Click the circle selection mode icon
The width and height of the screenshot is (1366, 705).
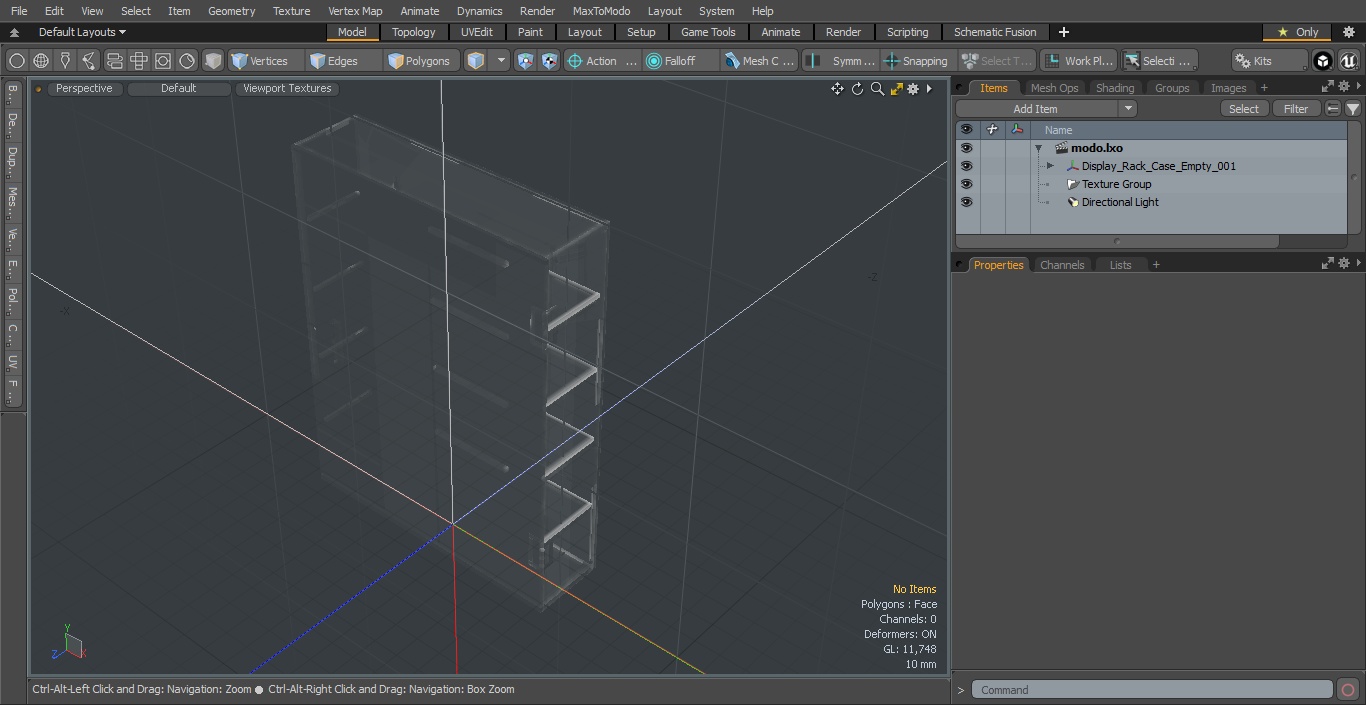coord(17,61)
